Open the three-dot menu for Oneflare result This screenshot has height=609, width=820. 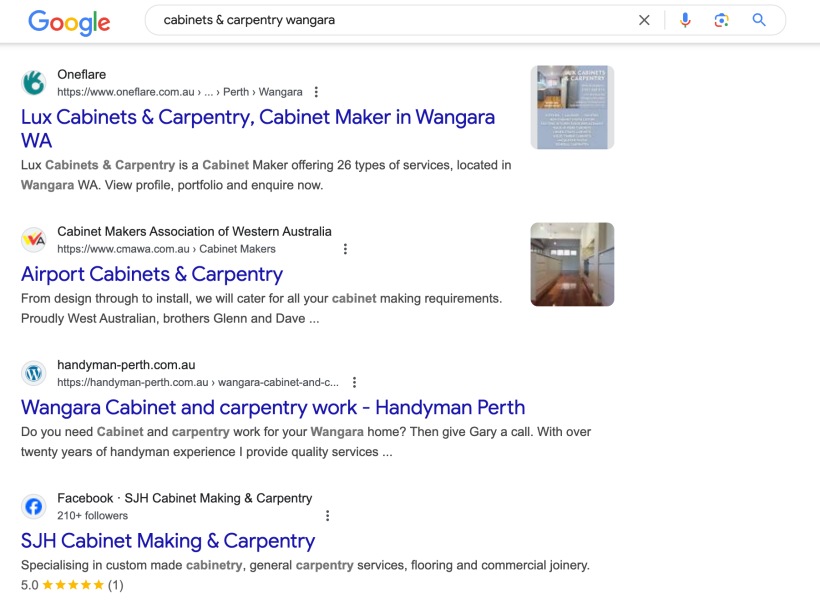tap(316, 92)
